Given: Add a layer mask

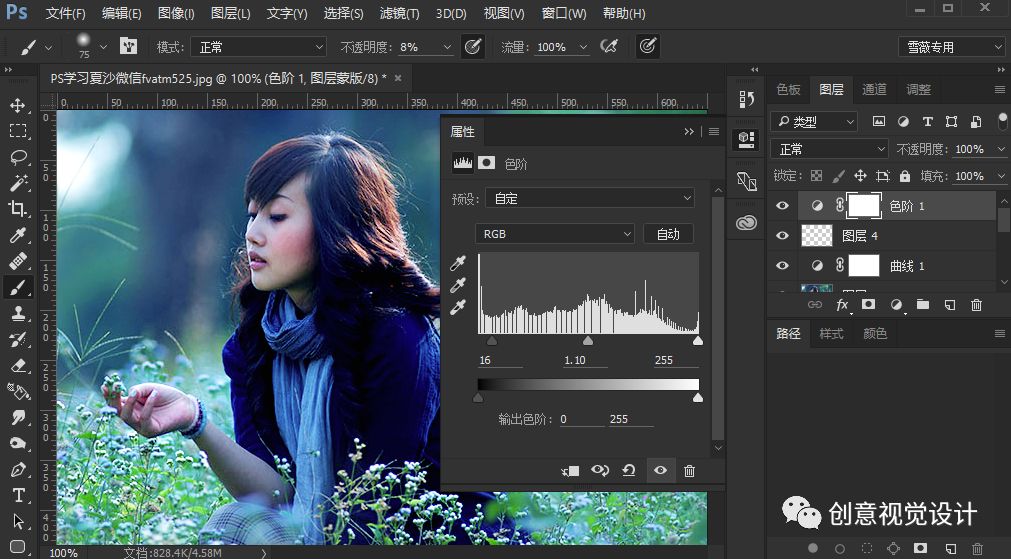Looking at the screenshot, I should [x=869, y=304].
